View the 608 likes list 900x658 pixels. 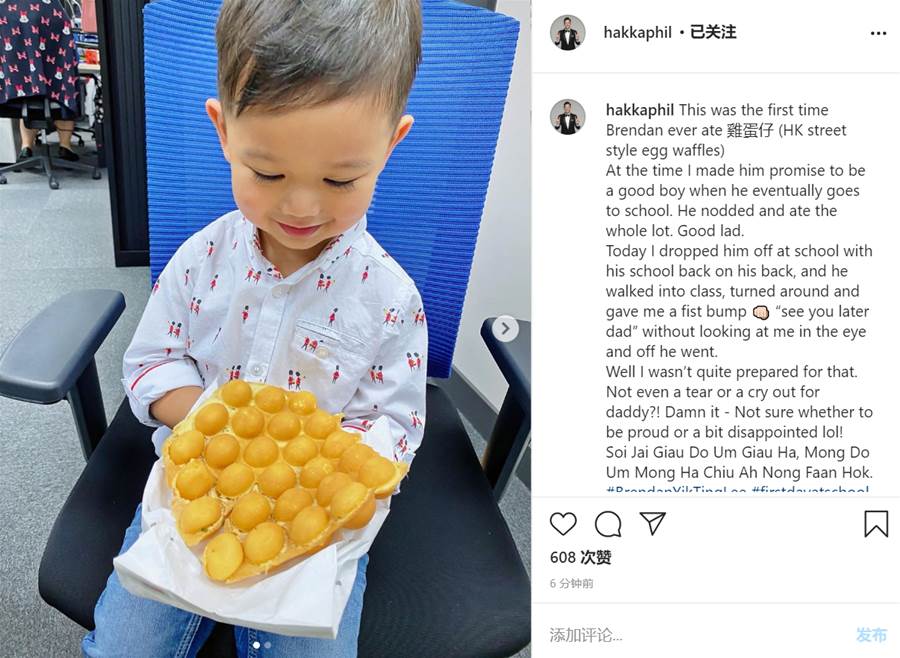[x=580, y=557]
